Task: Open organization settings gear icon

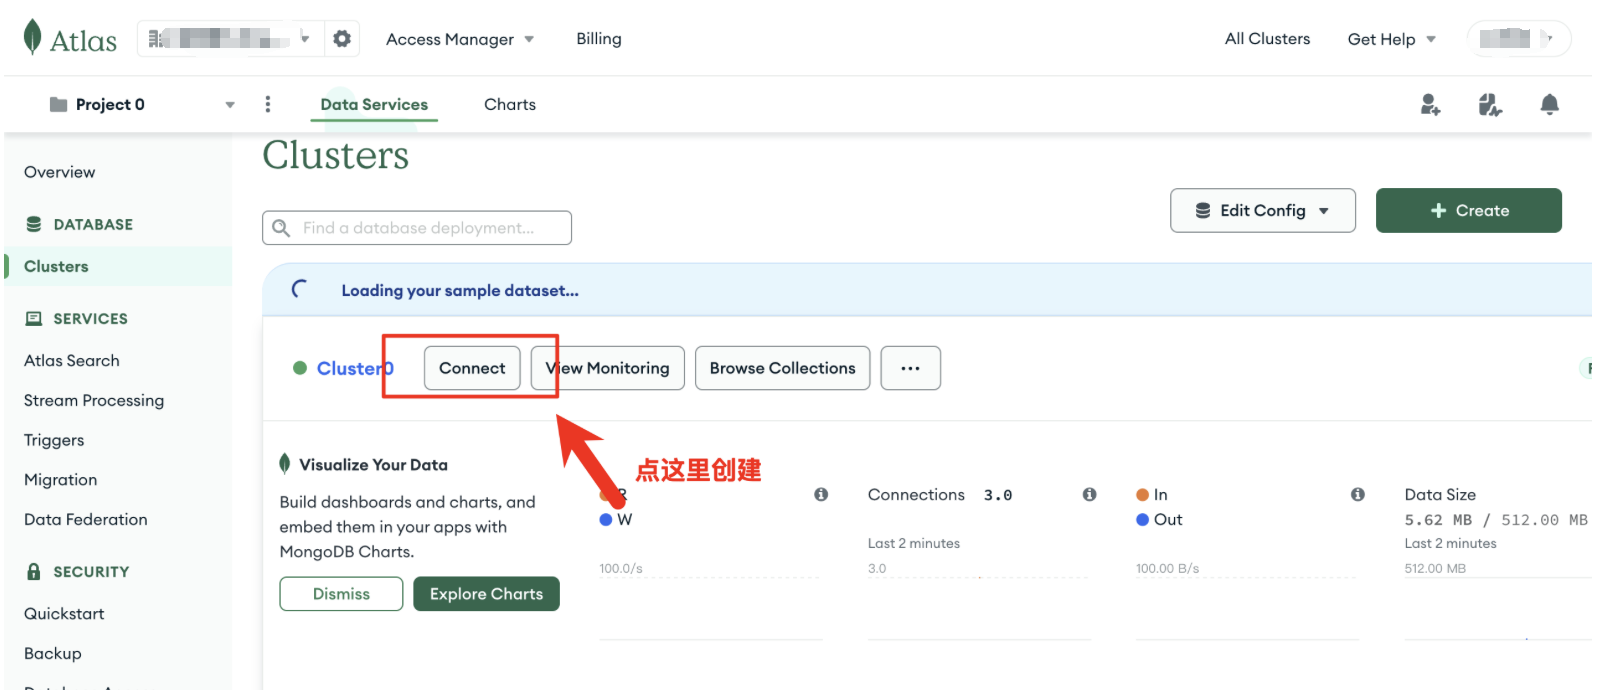Action: click(342, 39)
